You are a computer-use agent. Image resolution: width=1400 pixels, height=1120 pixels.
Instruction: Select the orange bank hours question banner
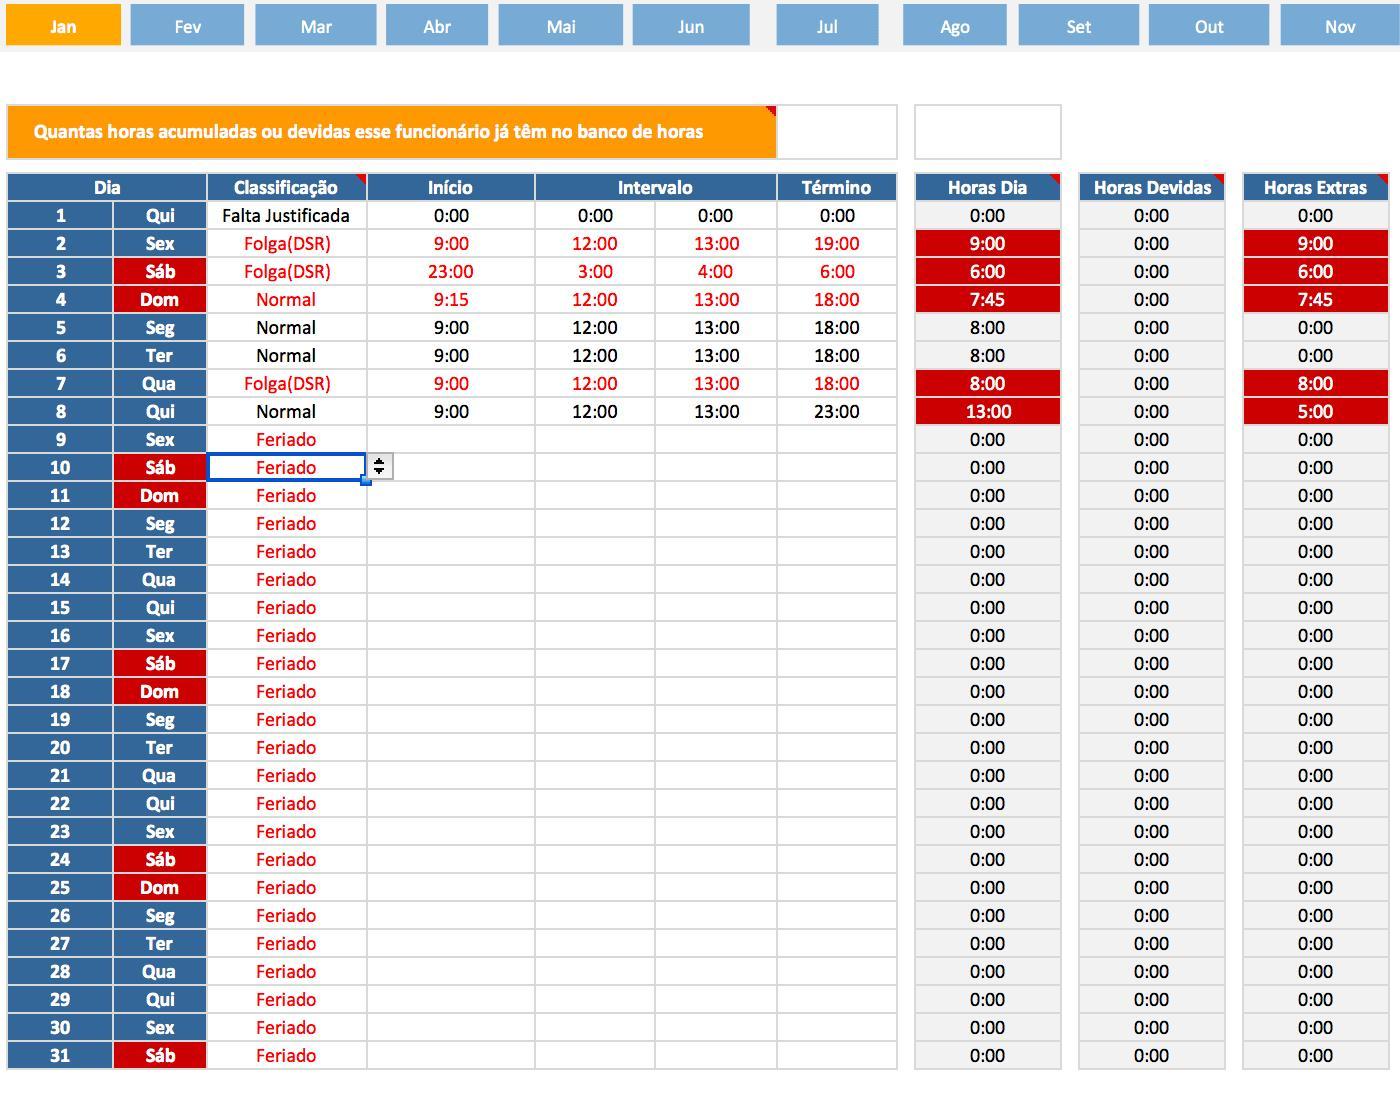pyautogui.click(x=391, y=132)
